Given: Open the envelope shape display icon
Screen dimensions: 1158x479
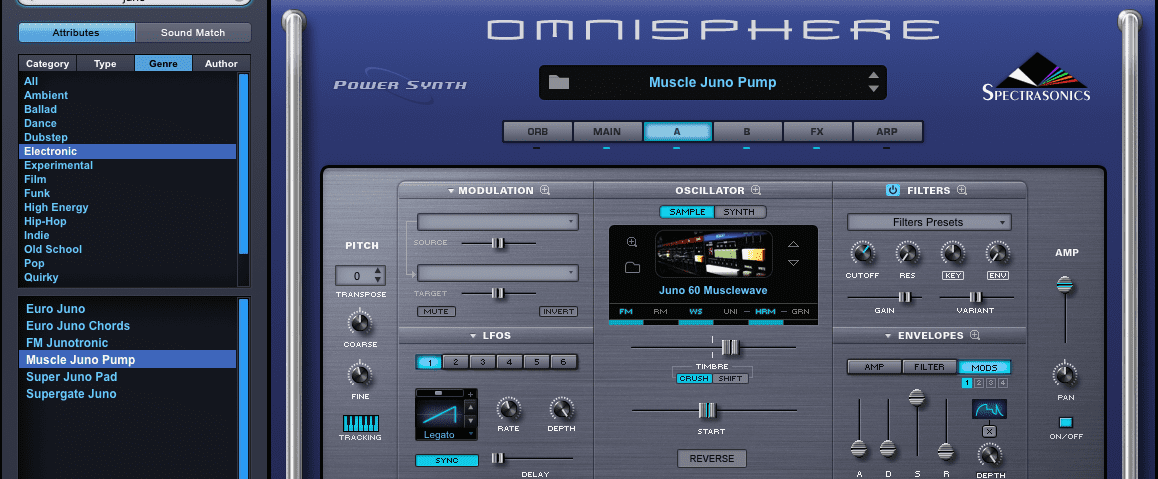Looking at the screenshot, I should 989,409.
